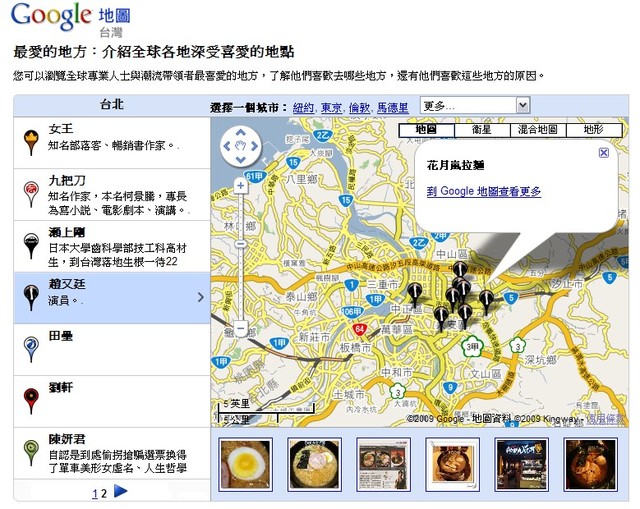
Task: Open the fourth thumbnail with white border
Action: tap(452, 464)
